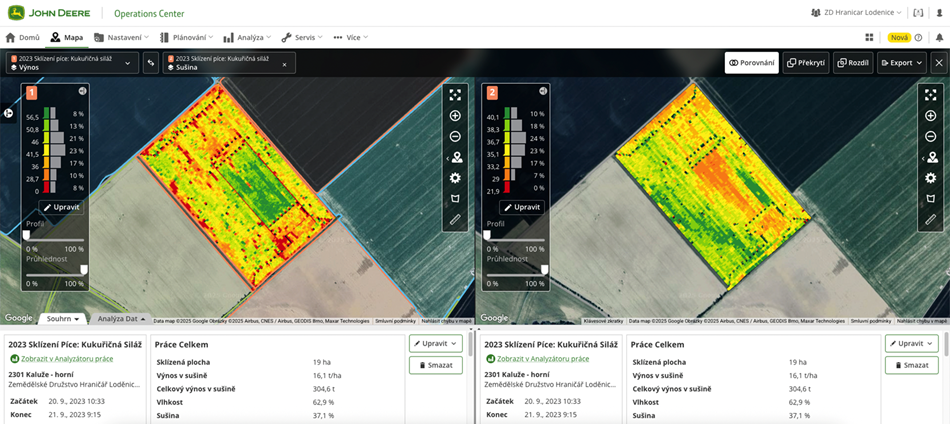Image resolution: width=950 pixels, height=424 pixels.
Task: Zoom in on the right map
Action: pyautogui.click(x=931, y=116)
